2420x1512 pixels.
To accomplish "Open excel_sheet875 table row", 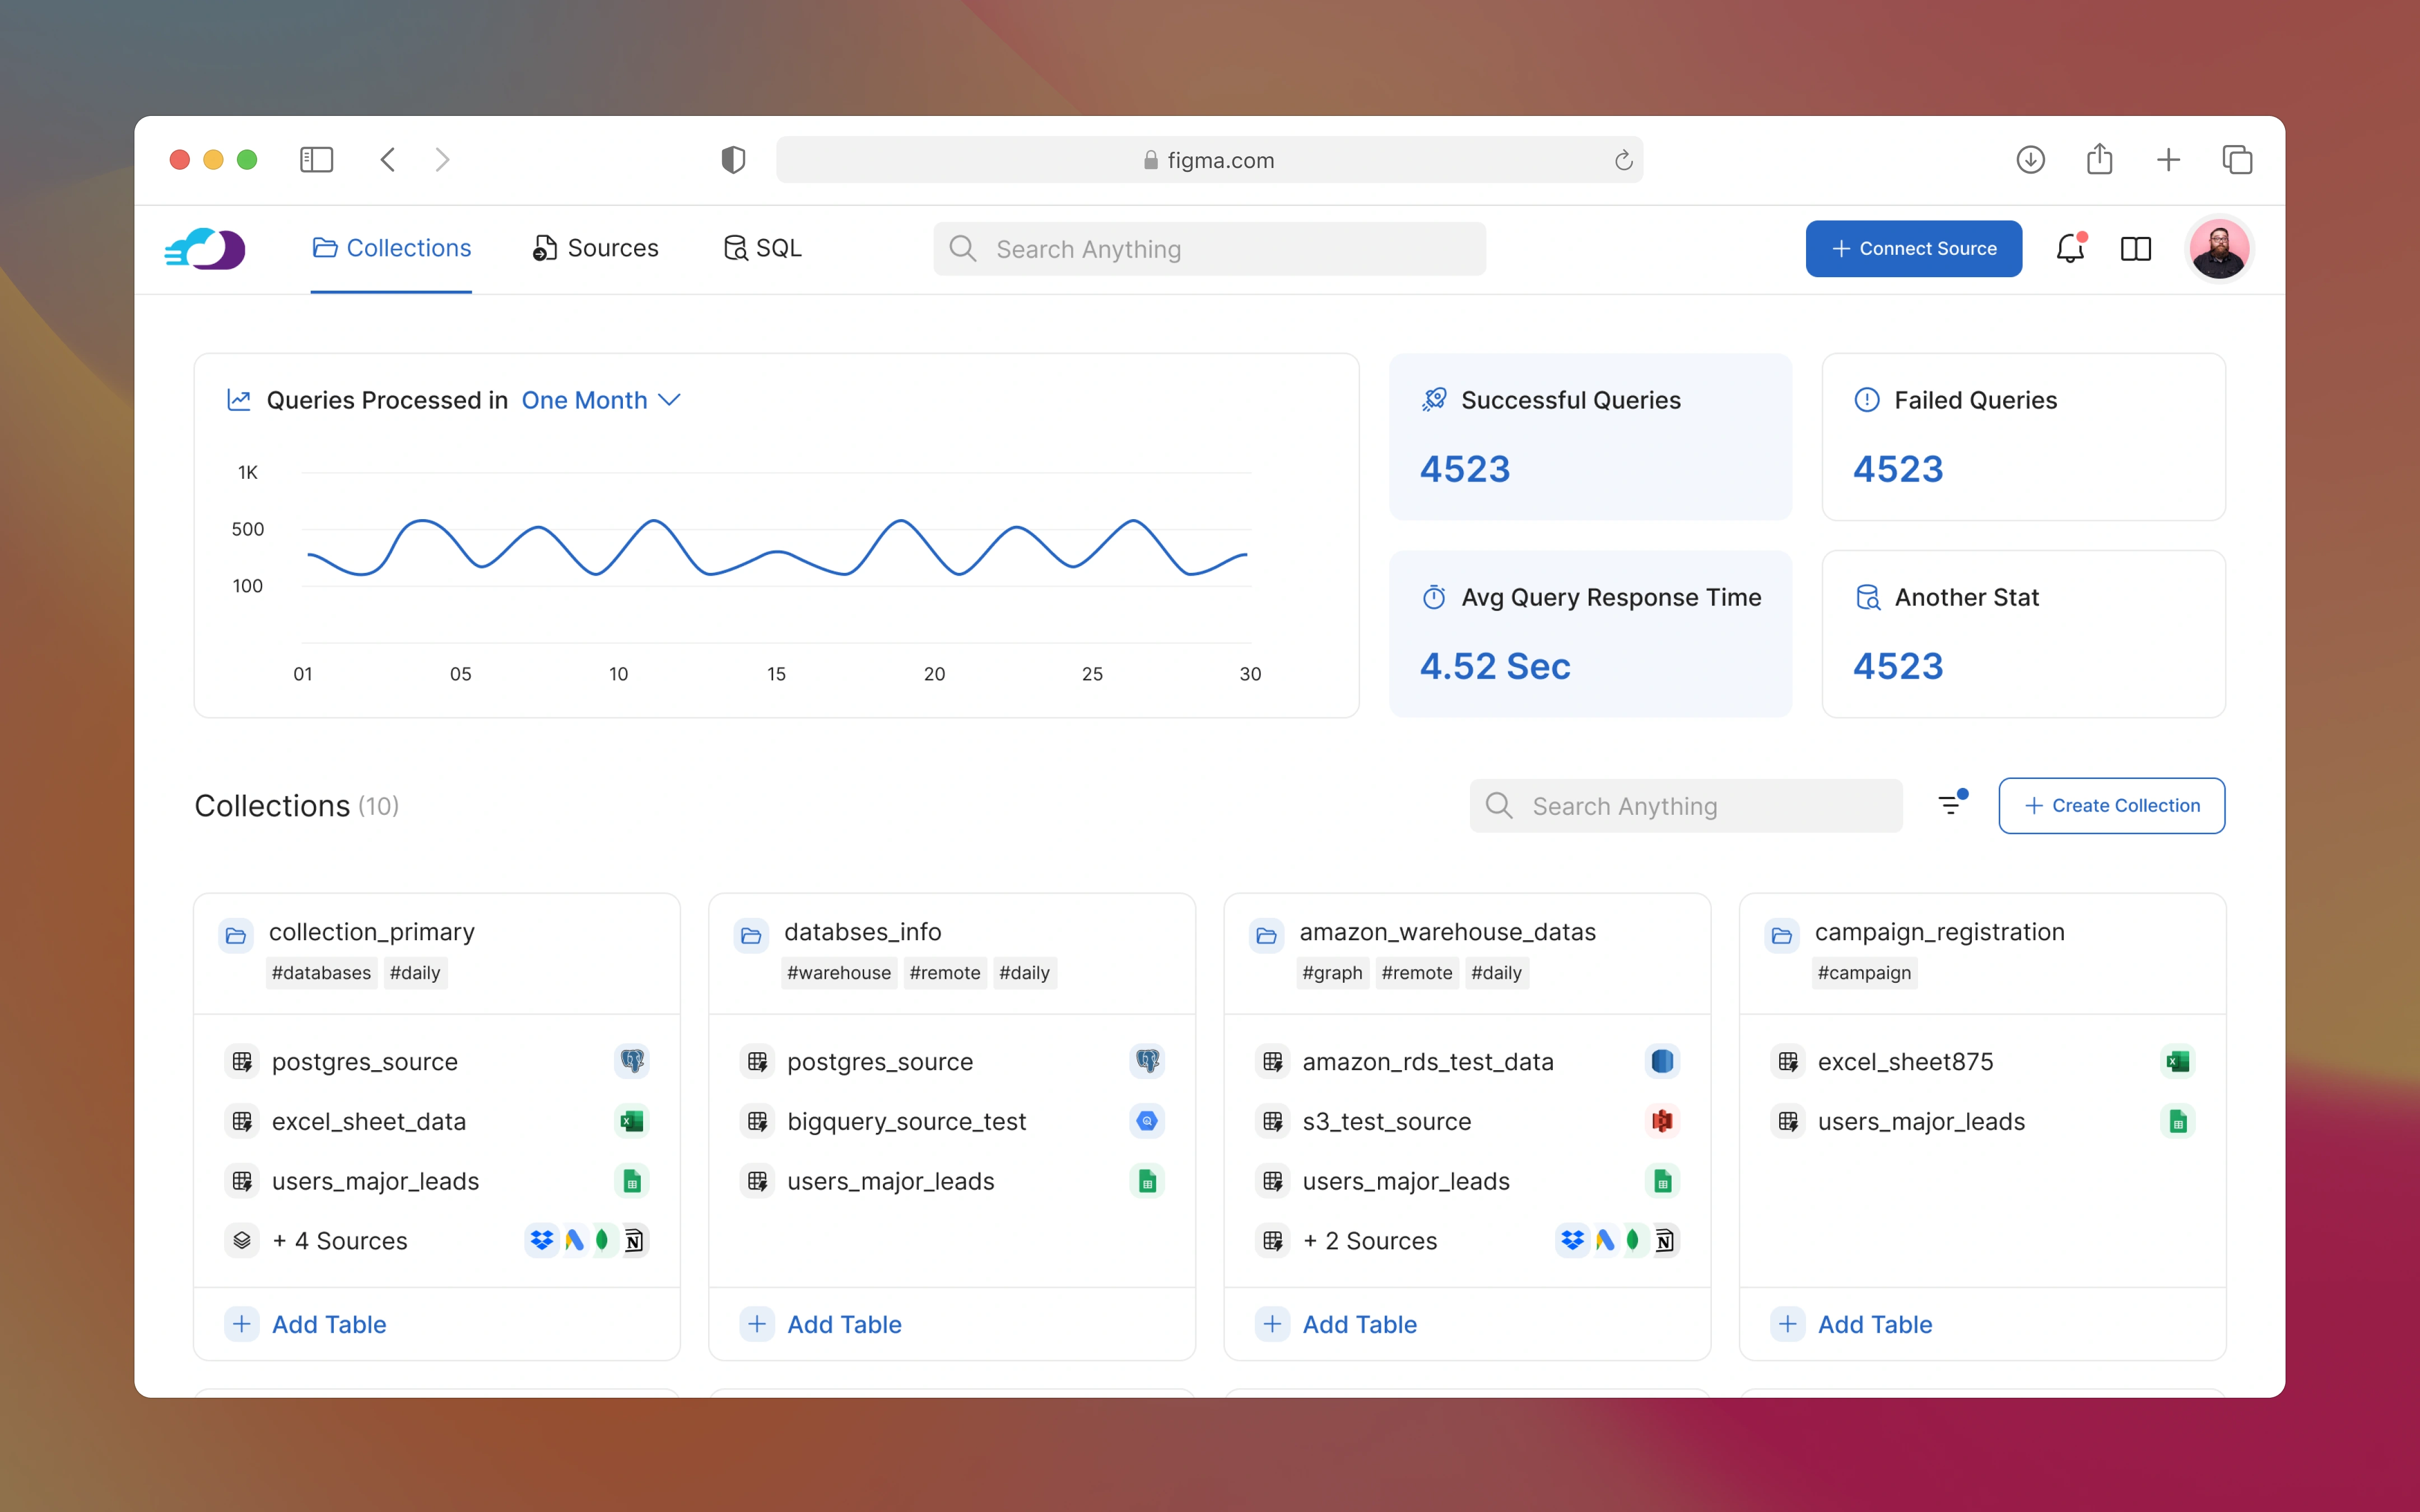I will pos(1982,1061).
